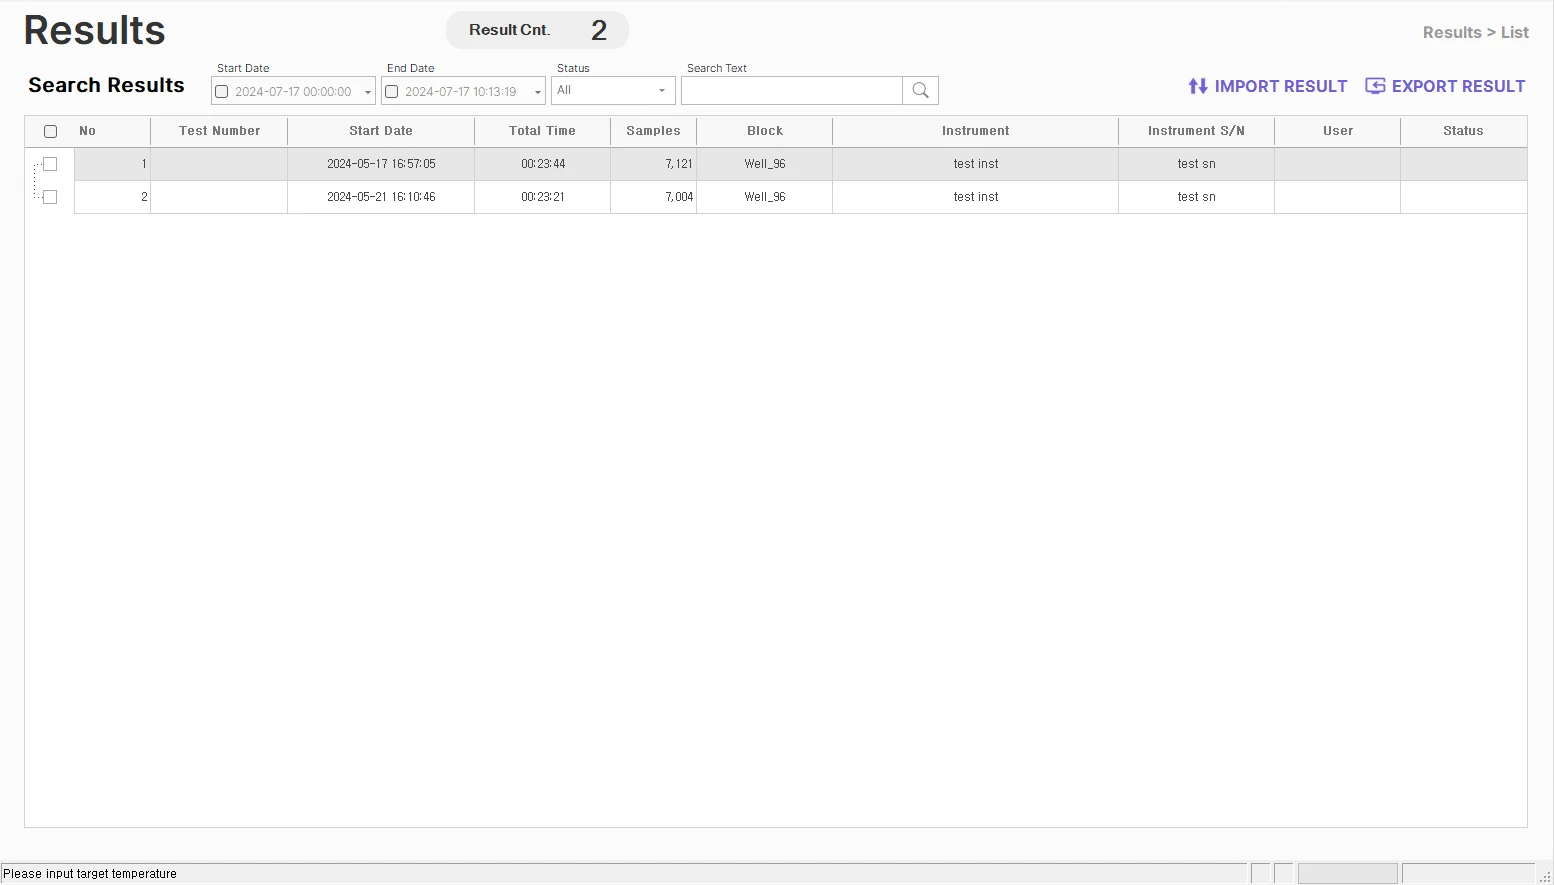Click inside the Search Text field

tap(792, 91)
